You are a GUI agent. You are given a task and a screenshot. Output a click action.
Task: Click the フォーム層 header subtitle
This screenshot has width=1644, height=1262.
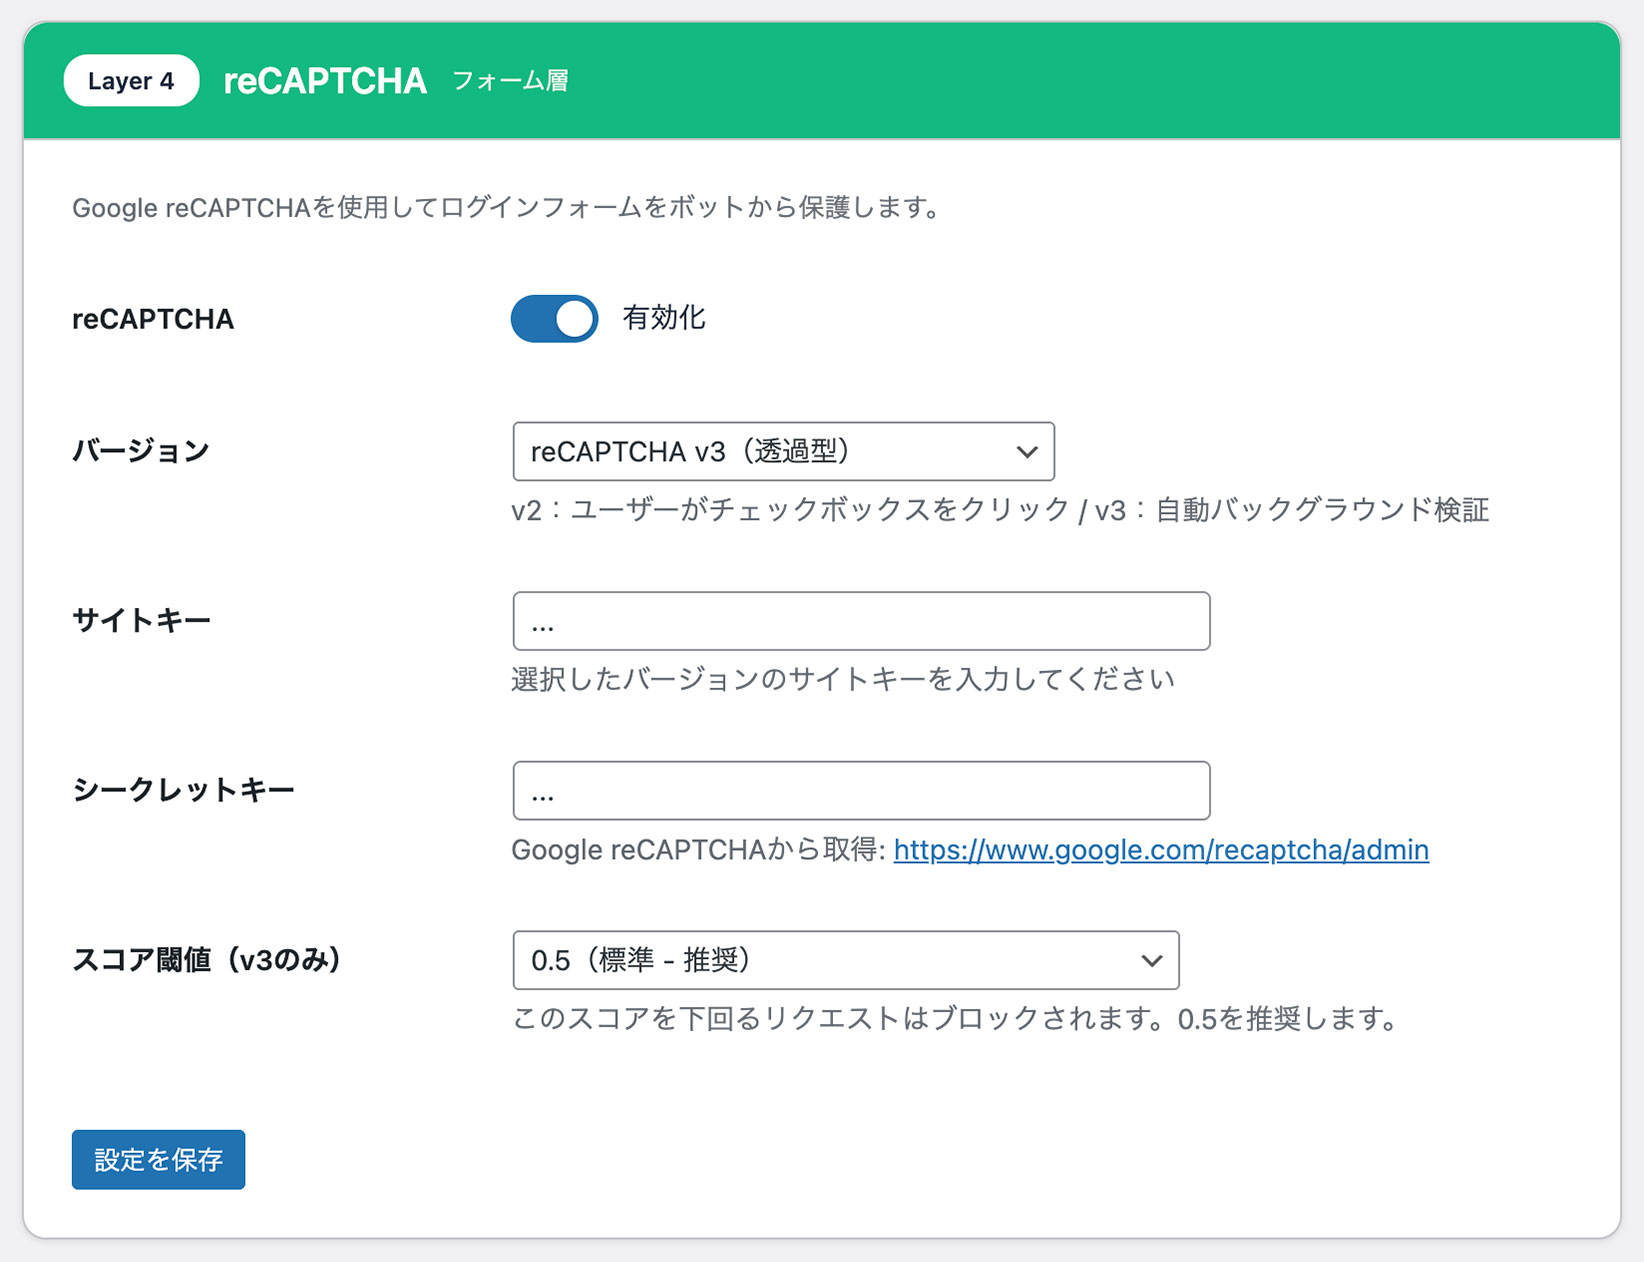pyautogui.click(x=510, y=81)
